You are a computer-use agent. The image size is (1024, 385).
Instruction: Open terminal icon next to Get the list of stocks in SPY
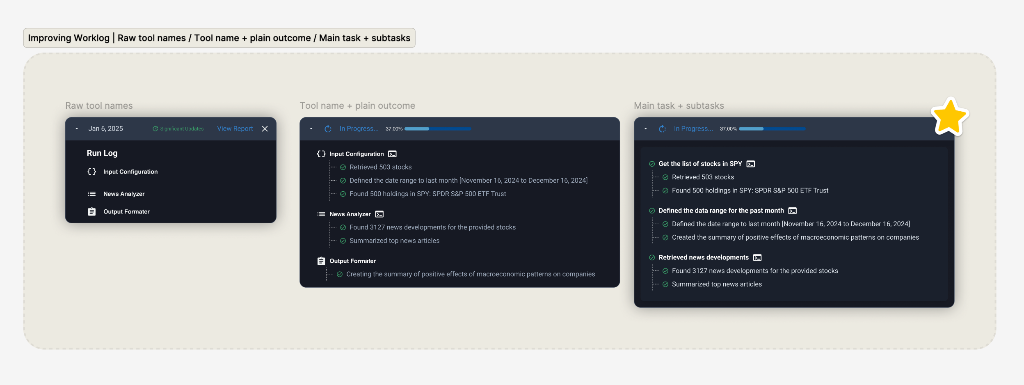tap(750, 164)
